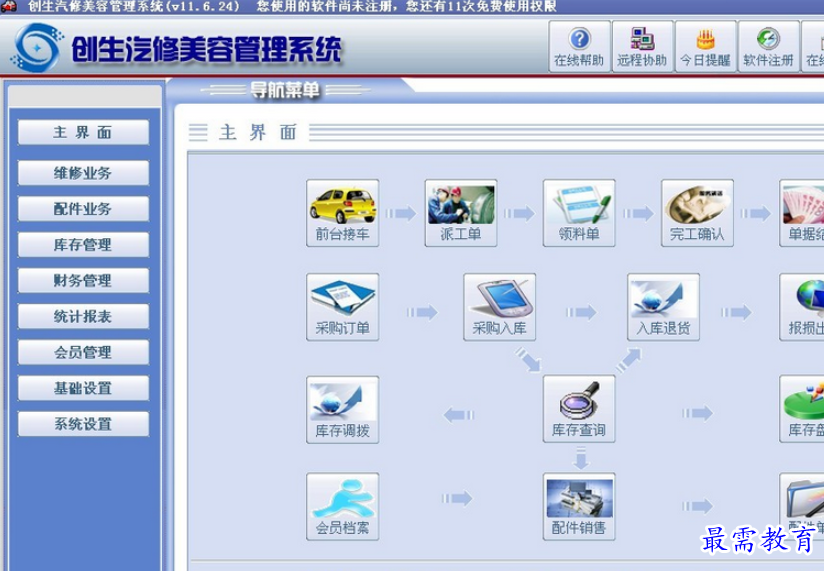Open the 完工确认 icon

click(697, 213)
